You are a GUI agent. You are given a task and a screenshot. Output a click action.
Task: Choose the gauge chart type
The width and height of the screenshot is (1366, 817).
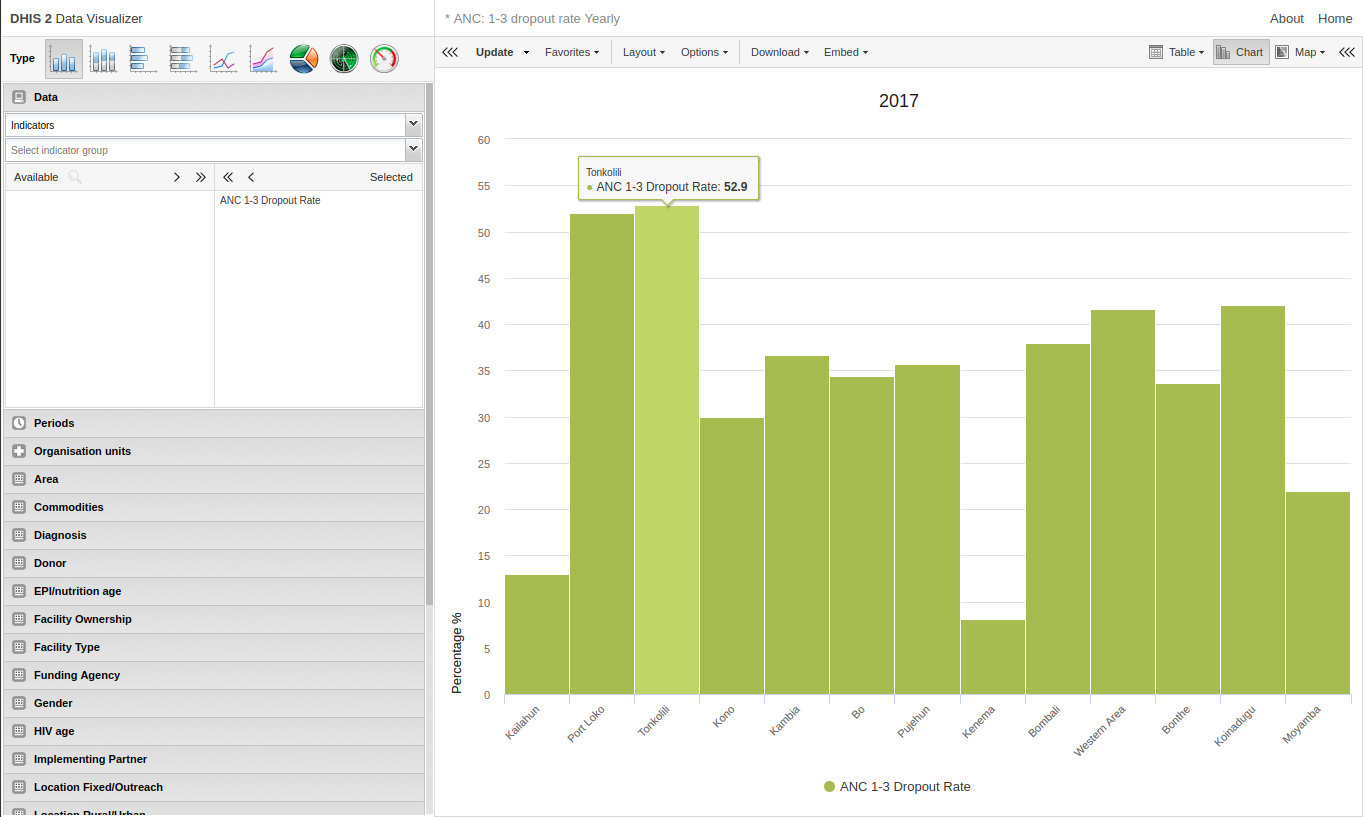pos(383,58)
